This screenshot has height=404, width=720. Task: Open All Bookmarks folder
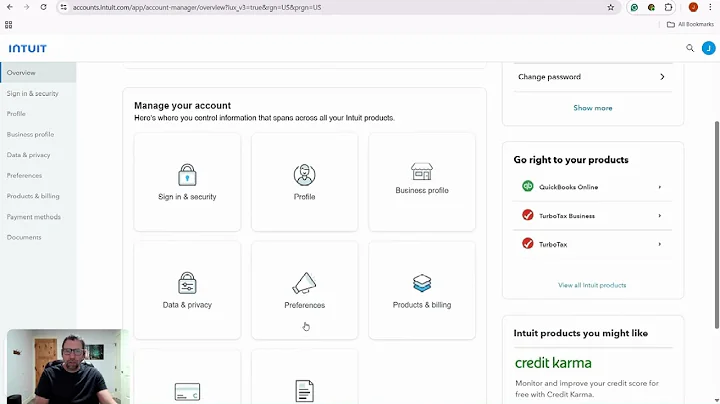pyautogui.click(x=690, y=24)
